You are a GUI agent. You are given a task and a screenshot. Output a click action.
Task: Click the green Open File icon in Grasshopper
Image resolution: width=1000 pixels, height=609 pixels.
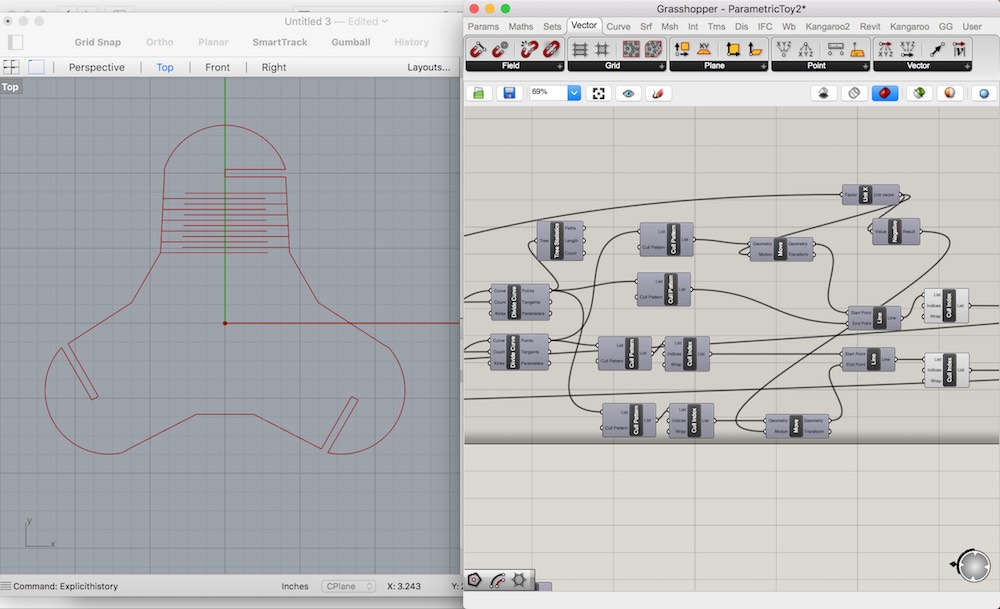tap(478, 93)
